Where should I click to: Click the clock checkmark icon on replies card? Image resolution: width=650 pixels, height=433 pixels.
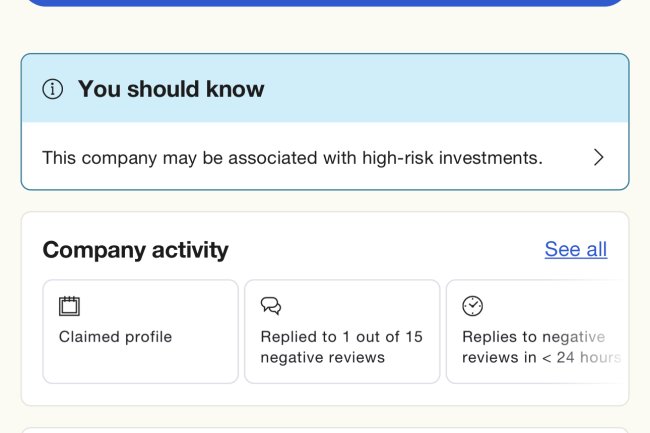472,306
